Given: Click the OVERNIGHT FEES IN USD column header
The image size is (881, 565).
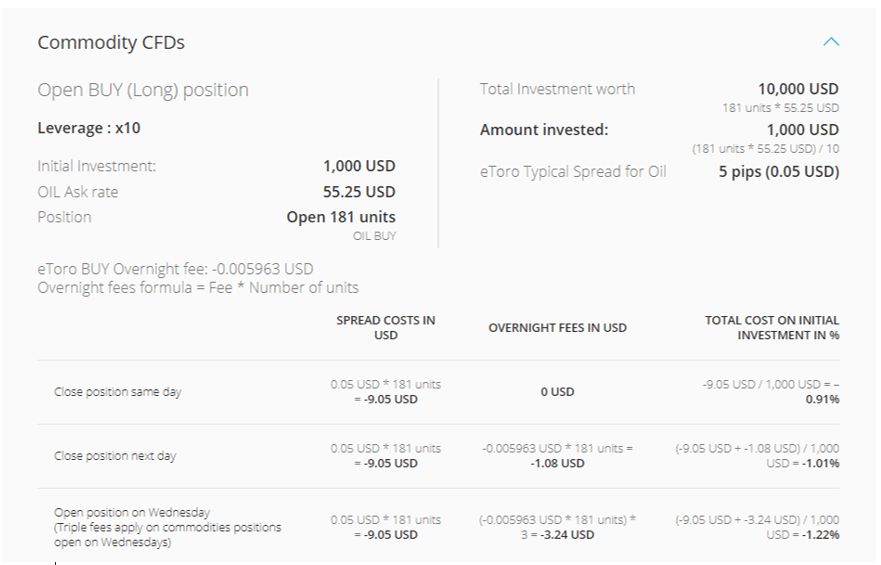Looking at the screenshot, I should click(557, 328).
